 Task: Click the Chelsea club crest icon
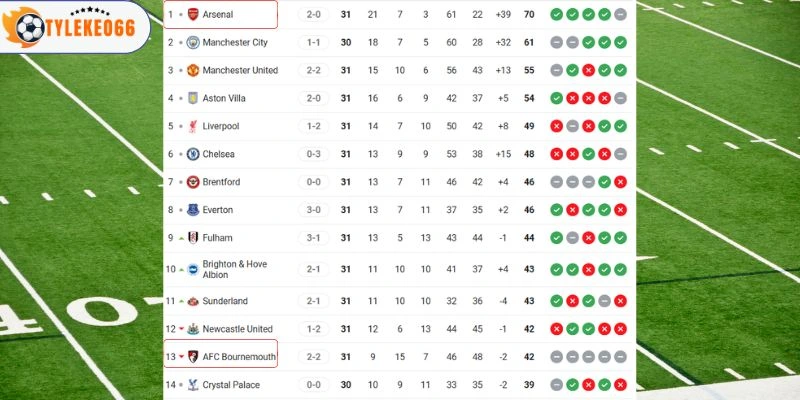click(x=193, y=154)
